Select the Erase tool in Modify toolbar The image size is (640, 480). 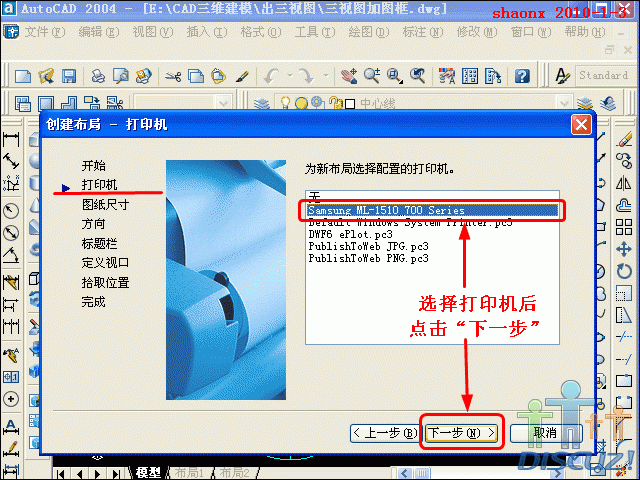click(x=624, y=139)
